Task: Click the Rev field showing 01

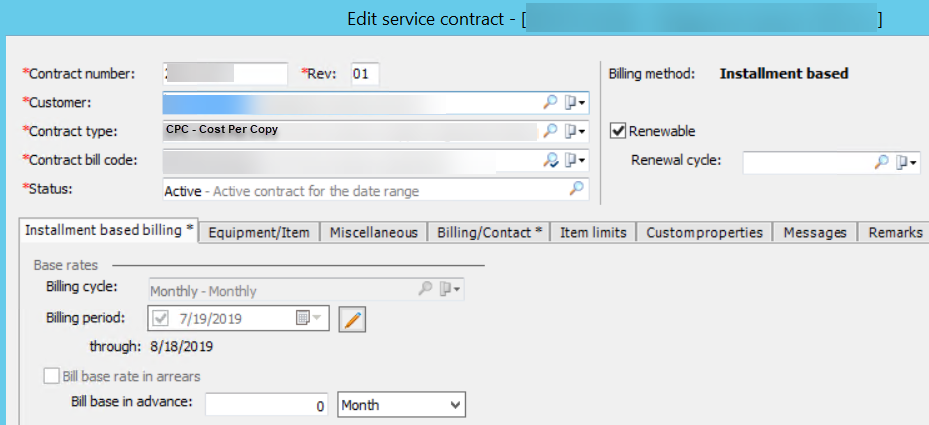Action: click(x=365, y=74)
